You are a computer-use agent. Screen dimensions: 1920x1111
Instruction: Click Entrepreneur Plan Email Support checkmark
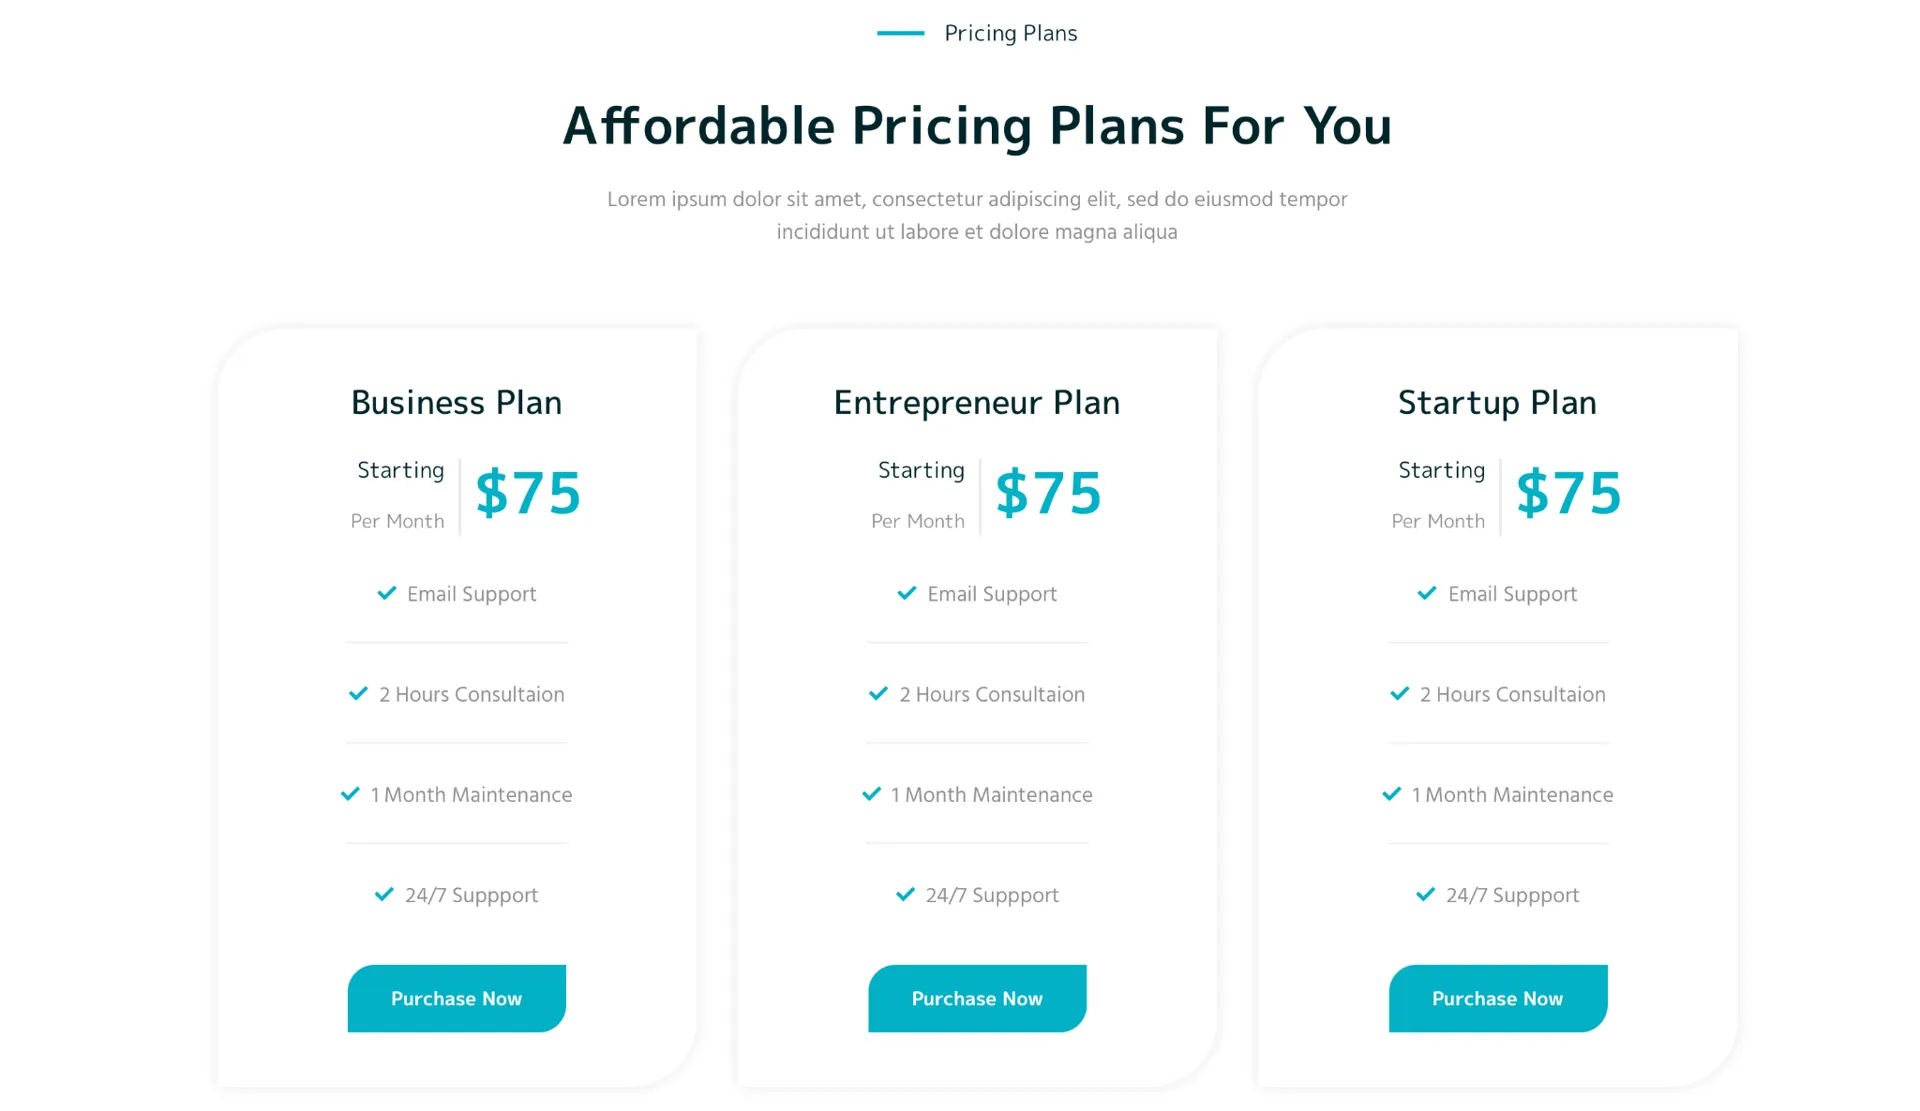click(x=907, y=594)
